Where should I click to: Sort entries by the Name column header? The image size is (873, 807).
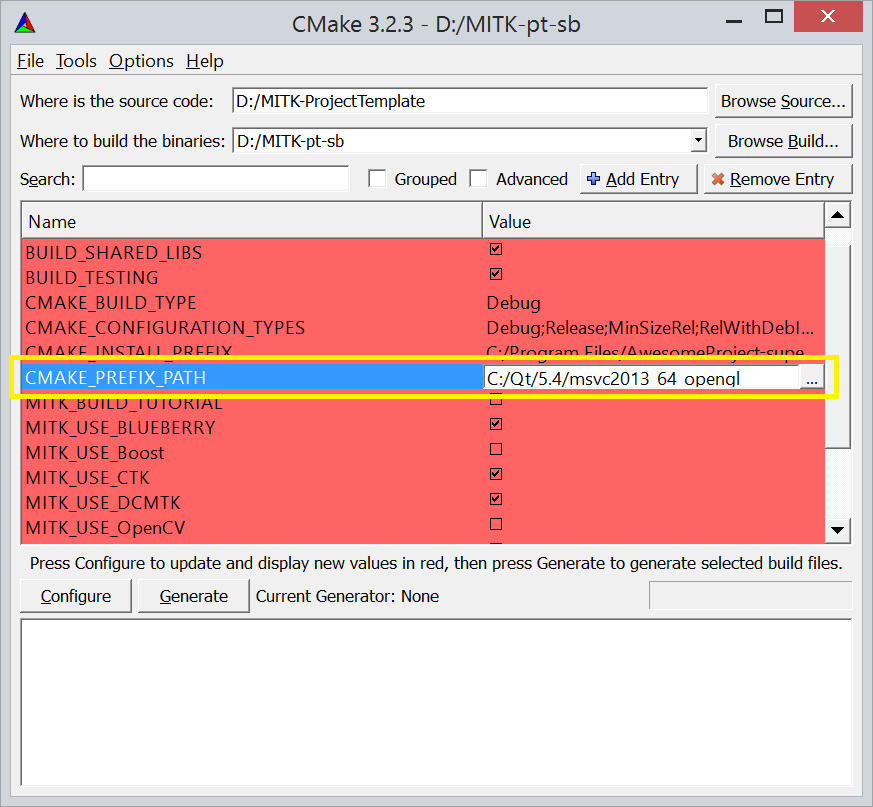[x=250, y=221]
